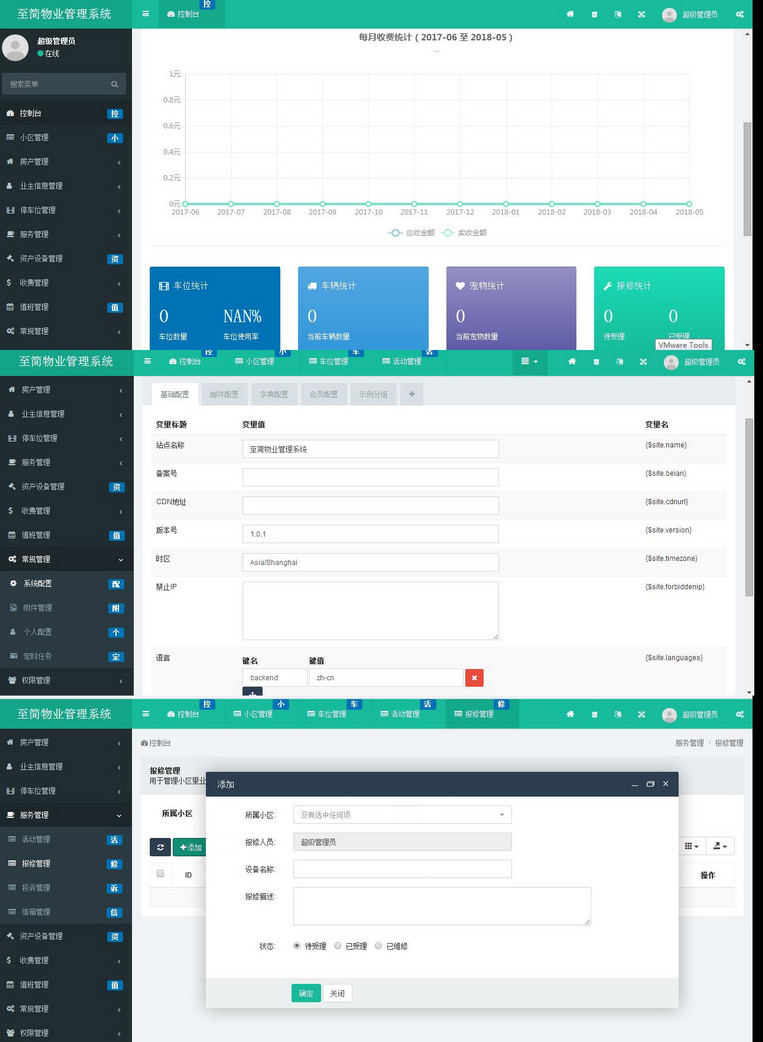Click the 禁止IP textarea
Image resolution: width=763 pixels, height=1042 pixels.
[x=370, y=611]
